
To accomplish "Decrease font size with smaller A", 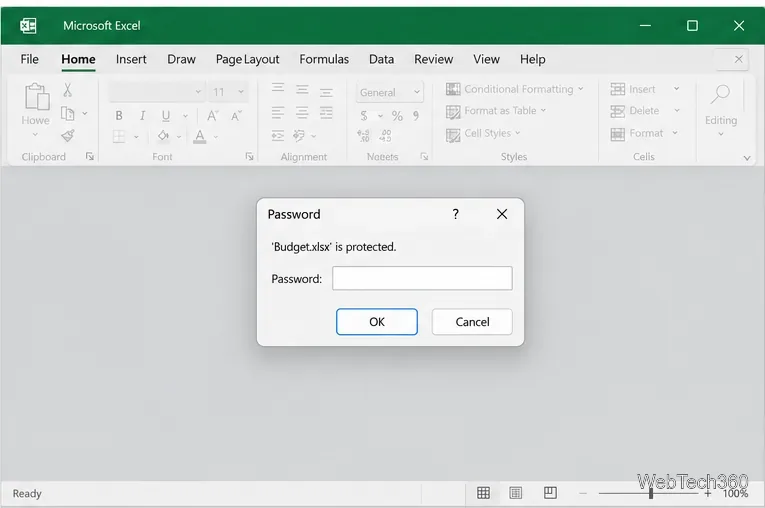I will [x=236, y=116].
